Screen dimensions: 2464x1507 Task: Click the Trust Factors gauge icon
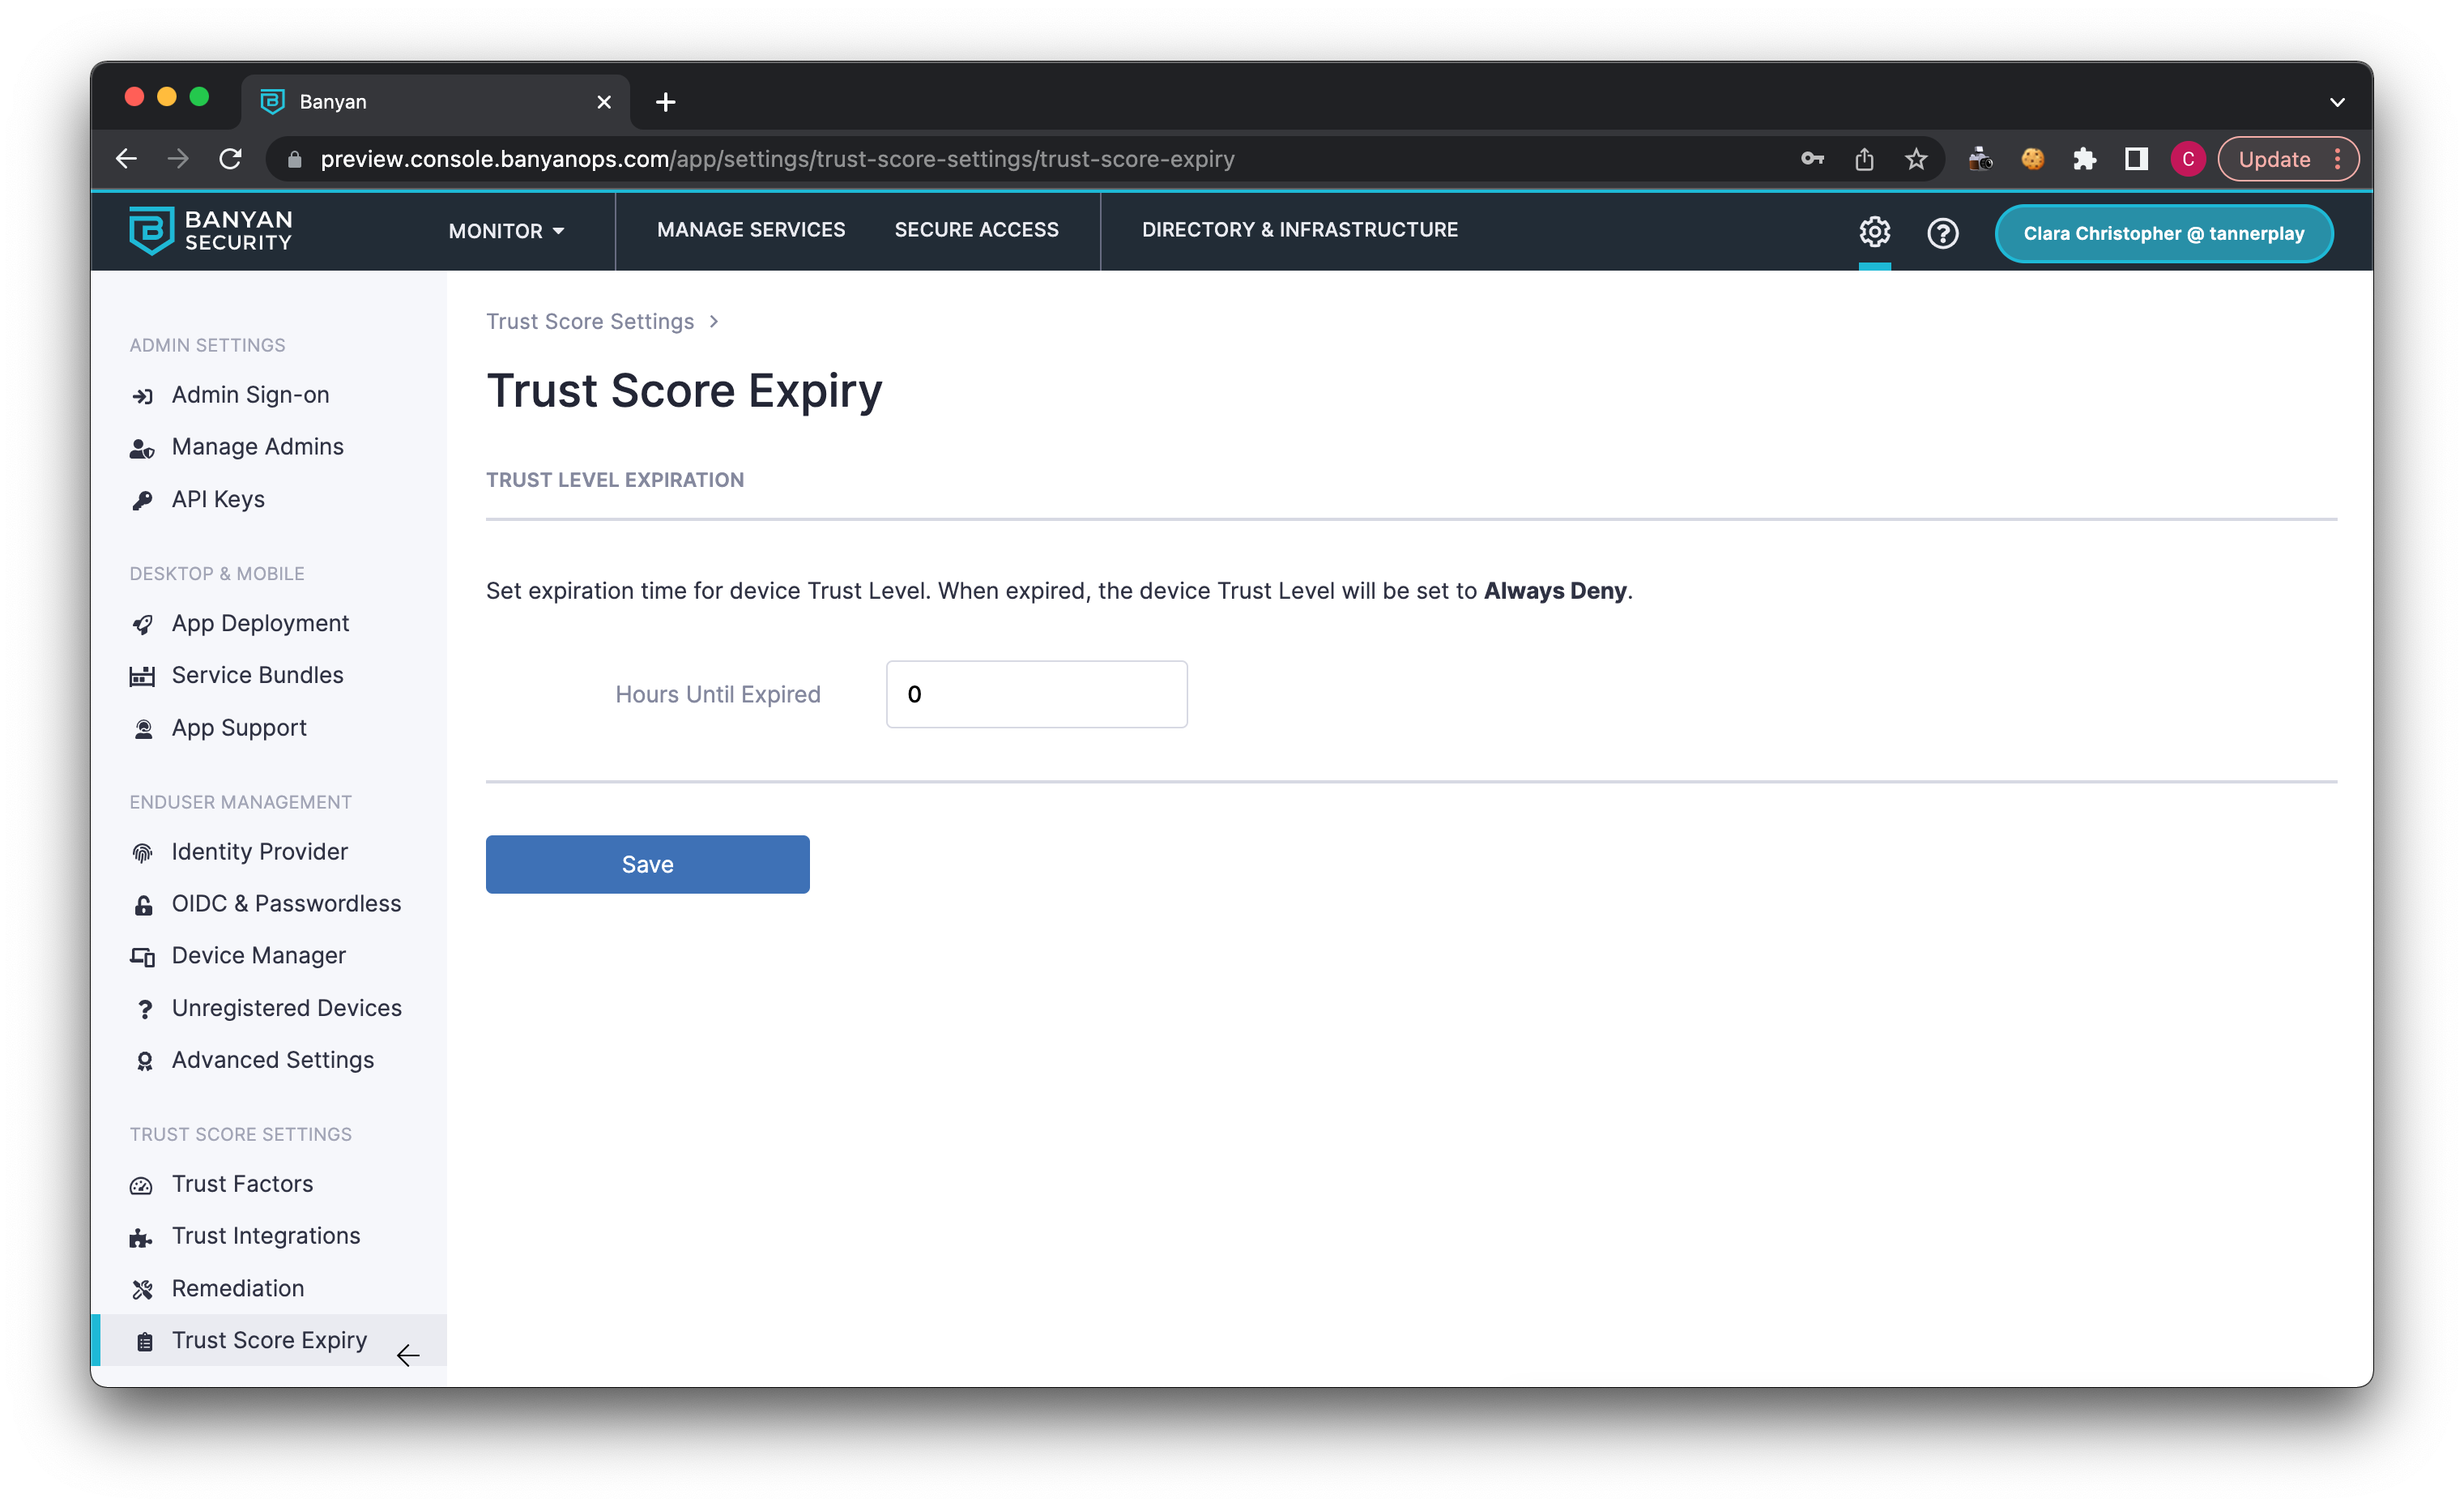142,1185
